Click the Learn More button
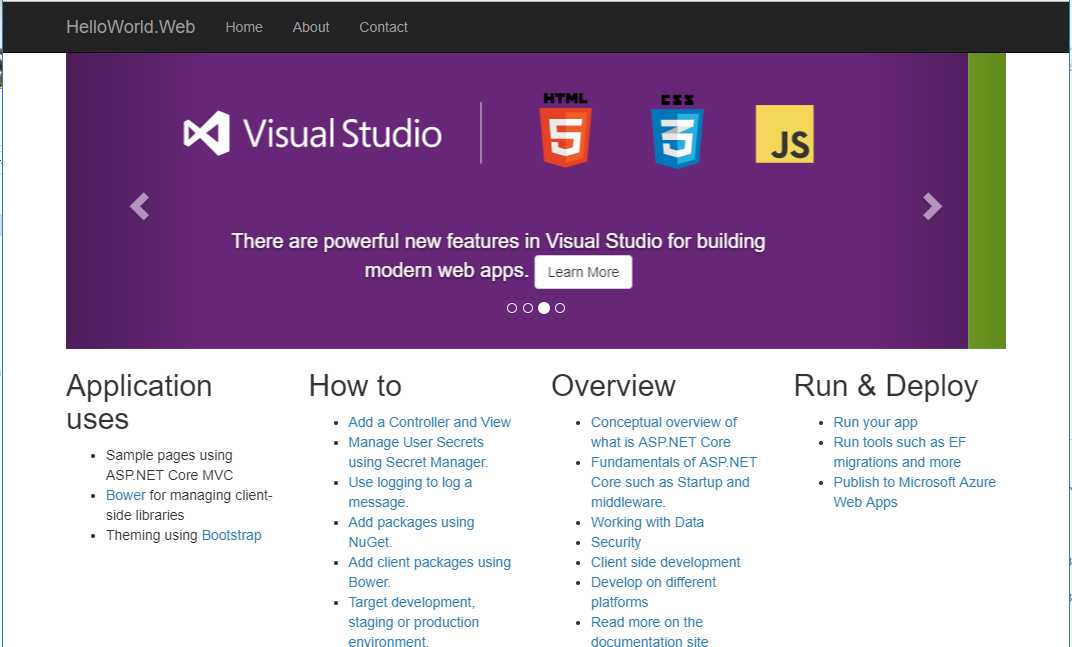Viewport: 1072px width, 647px height. (583, 272)
